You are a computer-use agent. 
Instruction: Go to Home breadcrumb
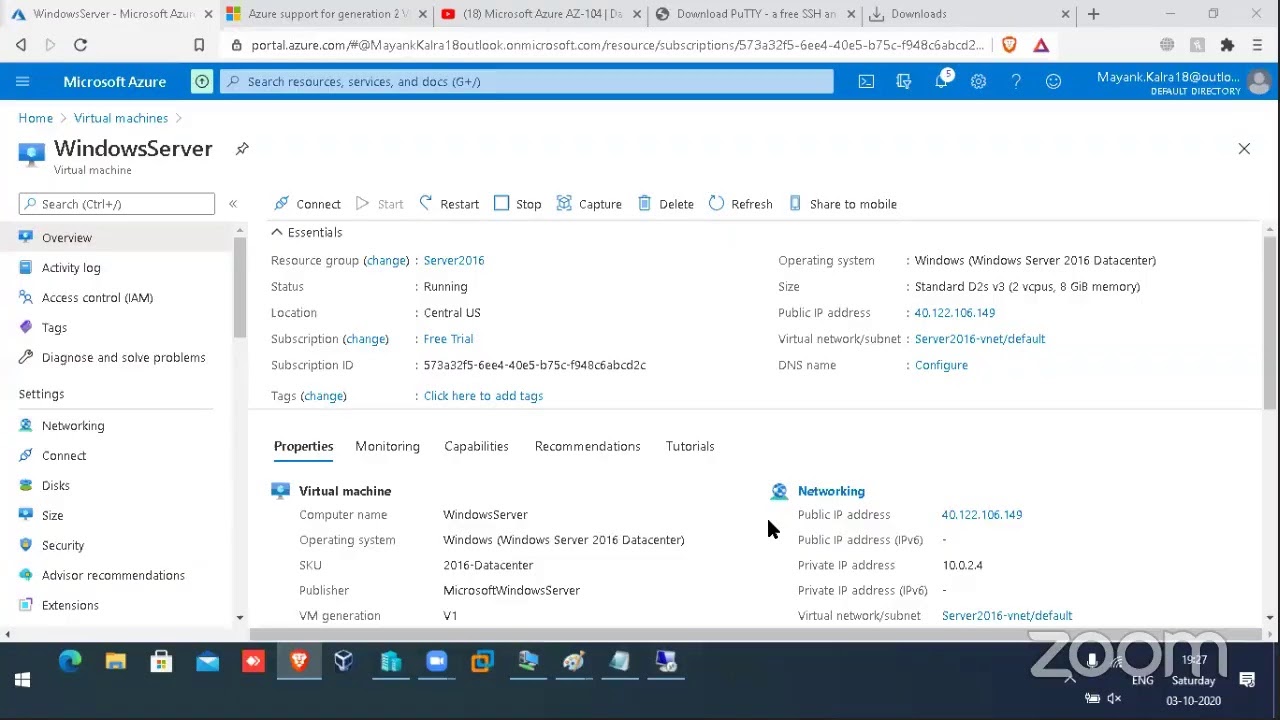click(x=35, y=118)
